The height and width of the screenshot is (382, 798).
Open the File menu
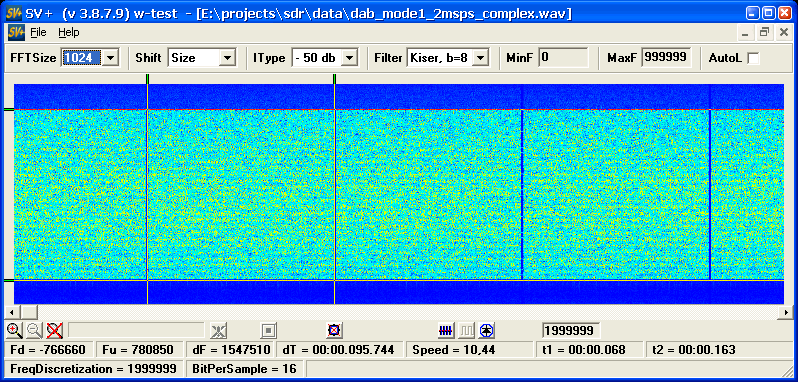[38, 32]
